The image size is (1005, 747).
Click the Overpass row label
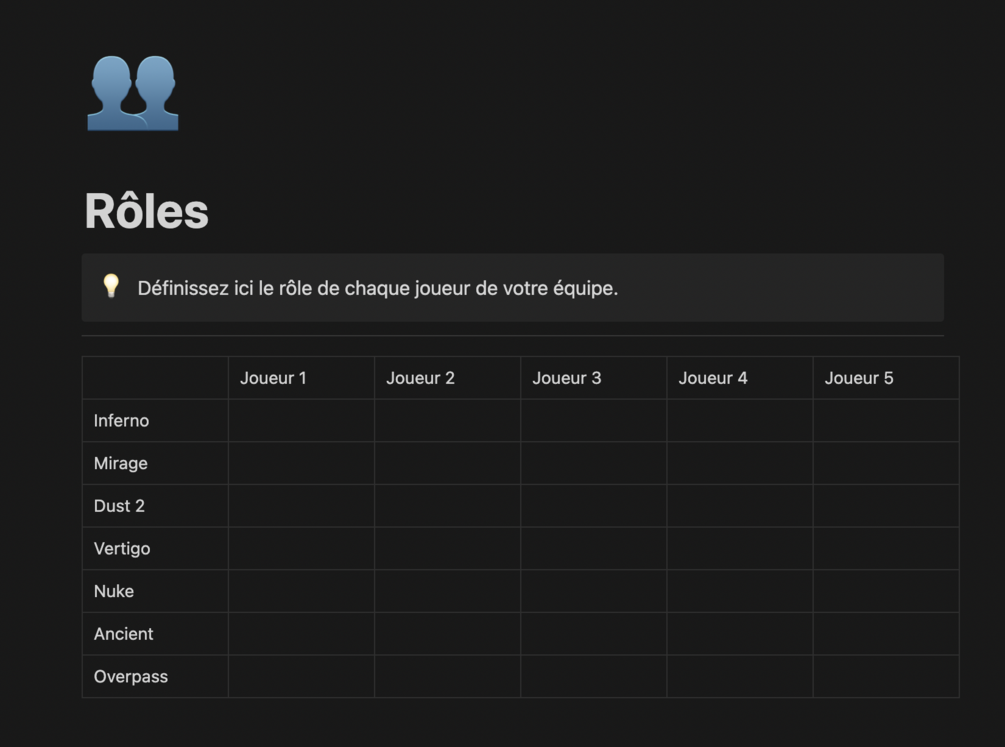130,677
